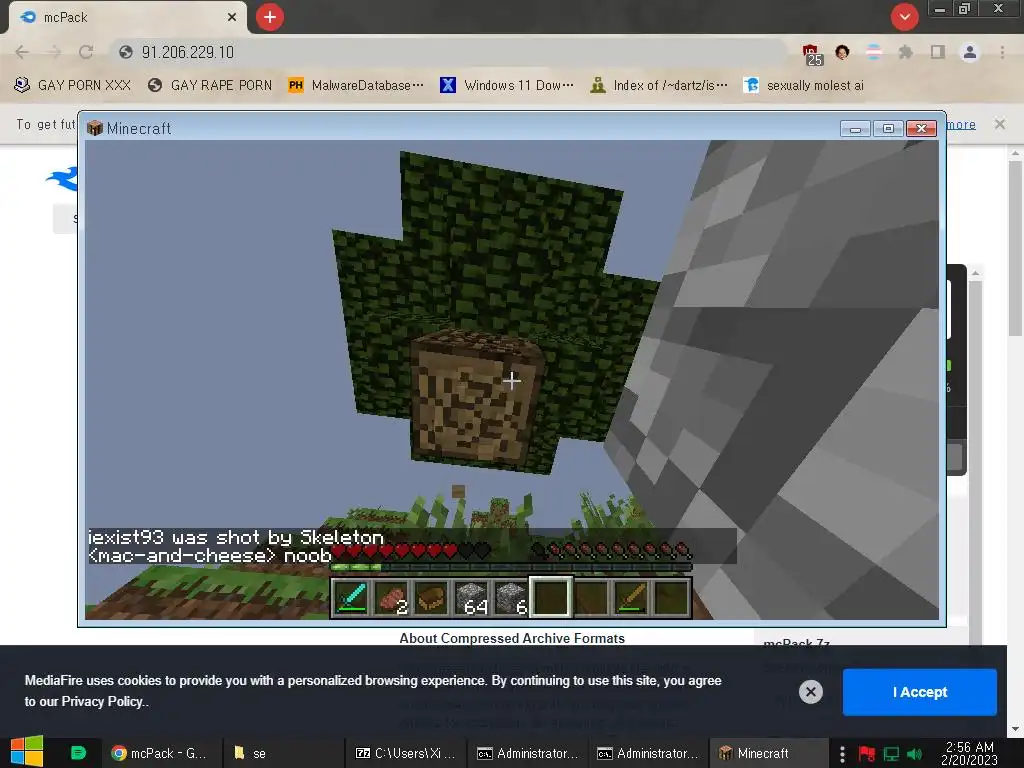Open second Administrator command prompt taskbar item
Screen dimensions: 1024x768
648,753
